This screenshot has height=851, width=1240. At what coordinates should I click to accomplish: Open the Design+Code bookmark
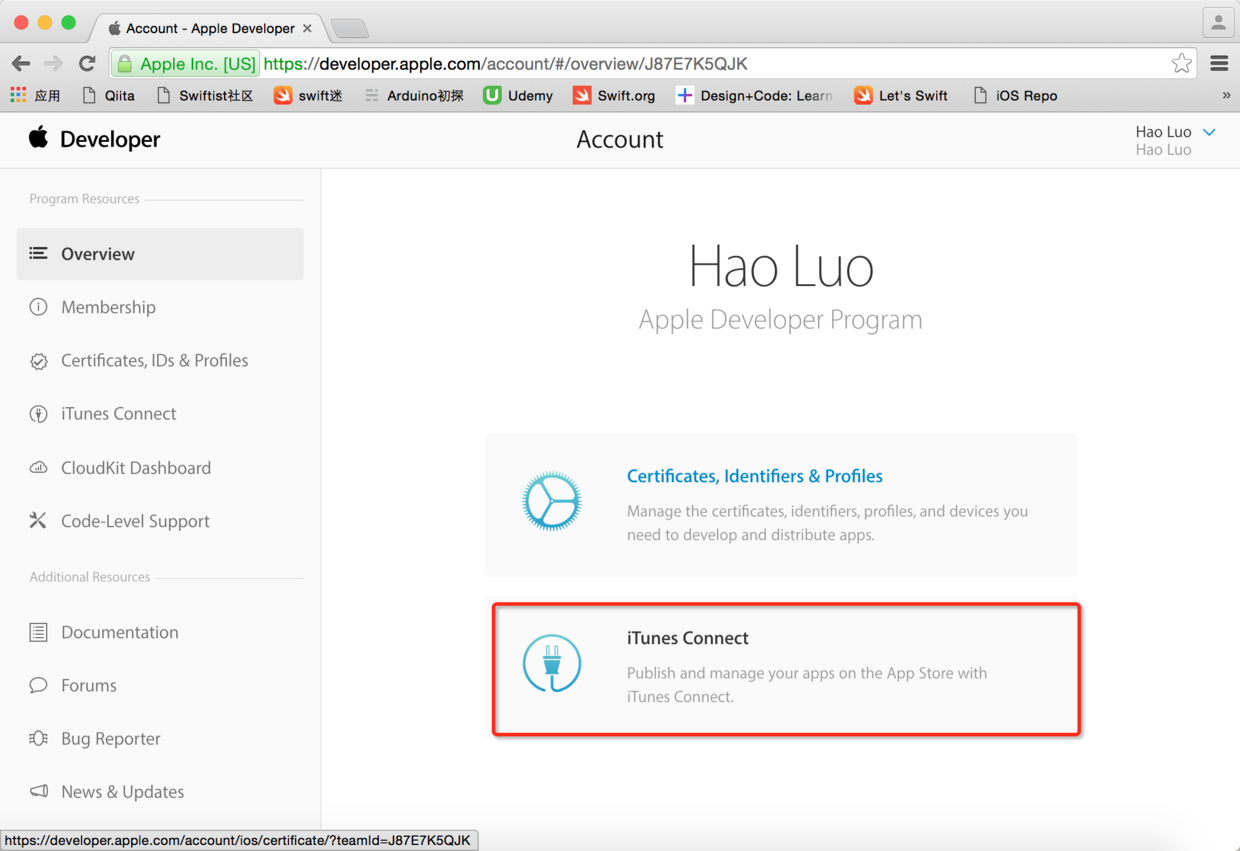point(755,95)
